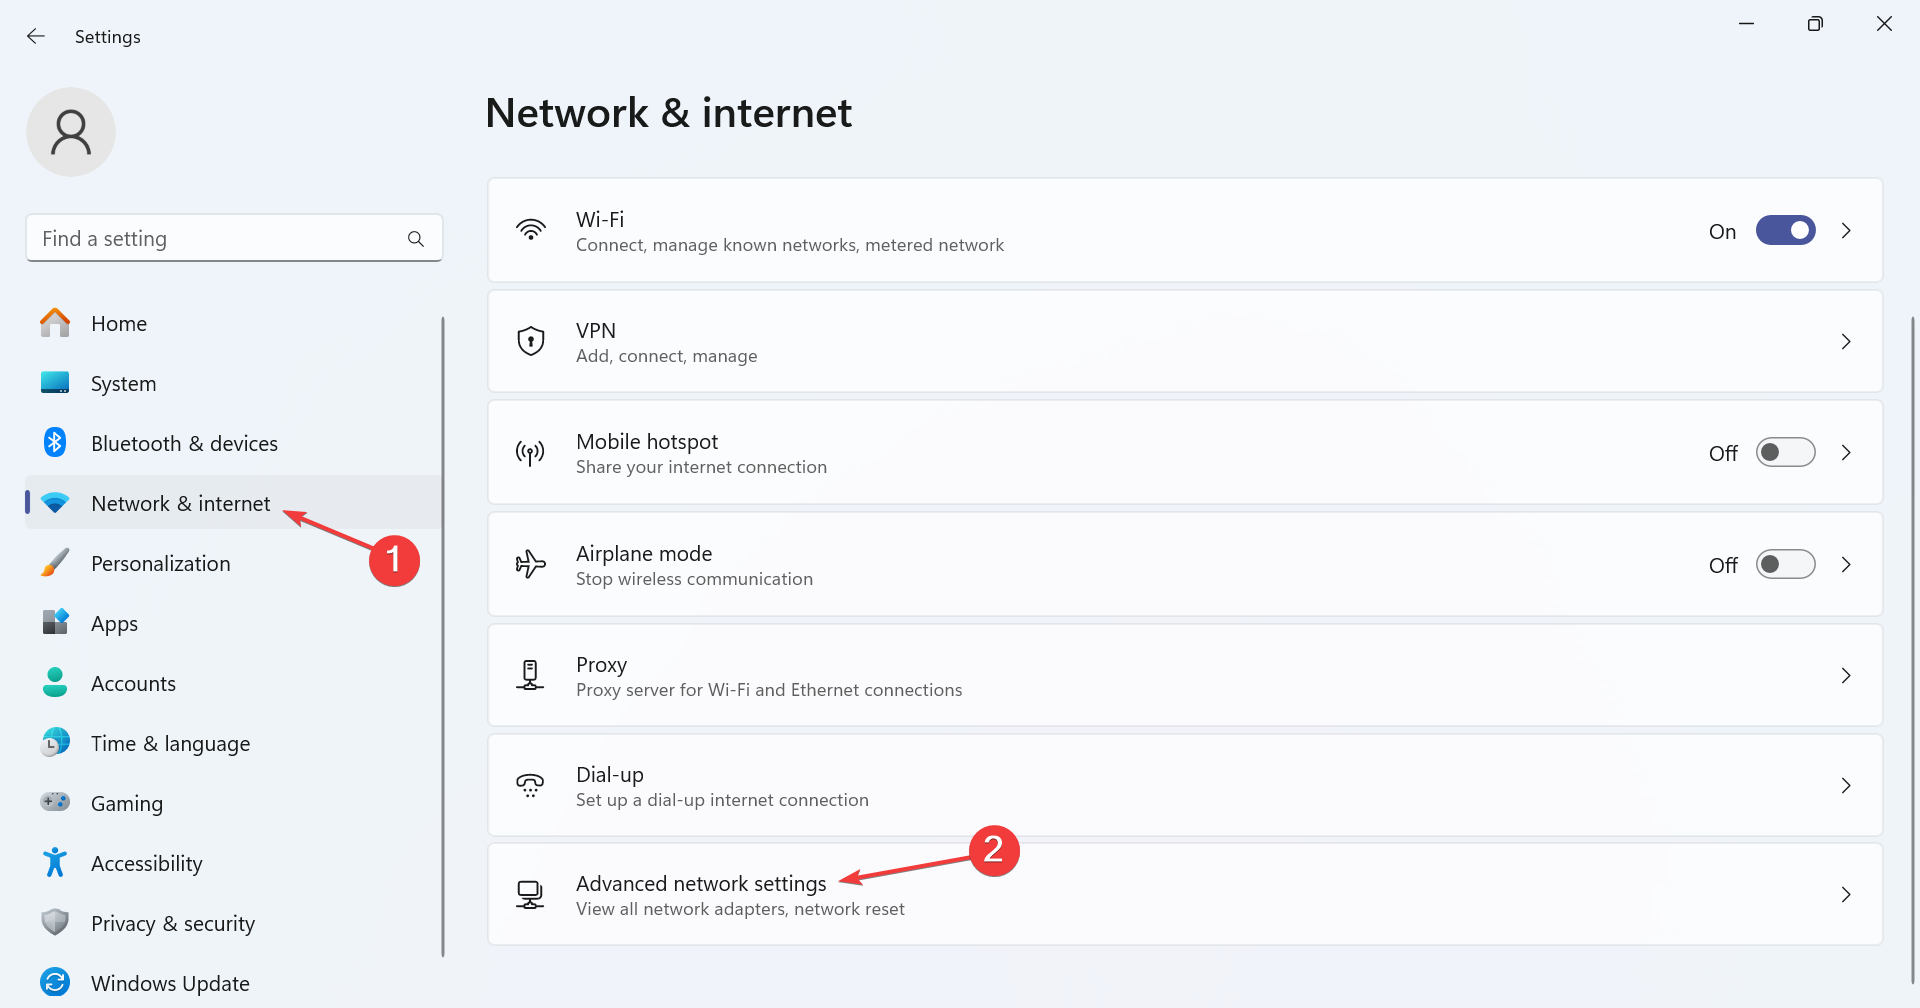The height and width of the screenshot is (1008, 1920).
Task: Click the search magnifier icon
Action: 416,239
